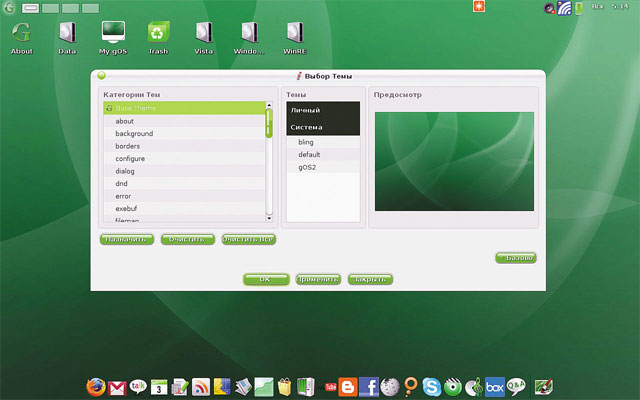640x400 pixels.
Task: Click the orange star icon in top panel
Action: click(x=479, y=6)
